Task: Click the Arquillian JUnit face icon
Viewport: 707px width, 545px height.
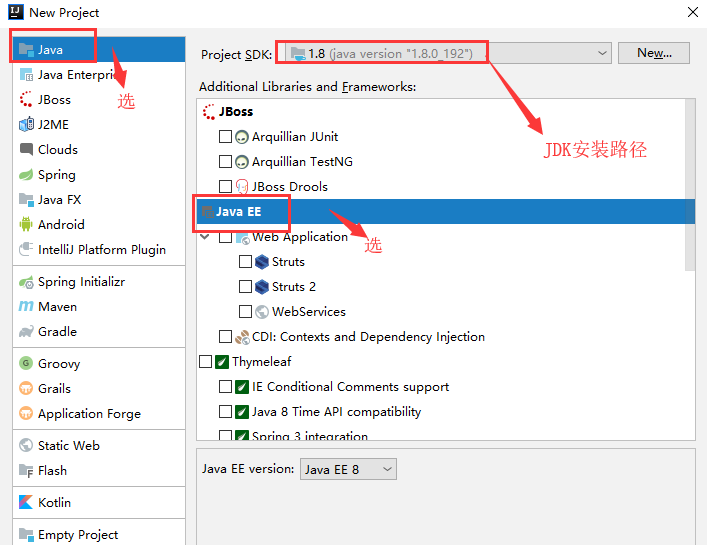Action: [x=242, y=137]
